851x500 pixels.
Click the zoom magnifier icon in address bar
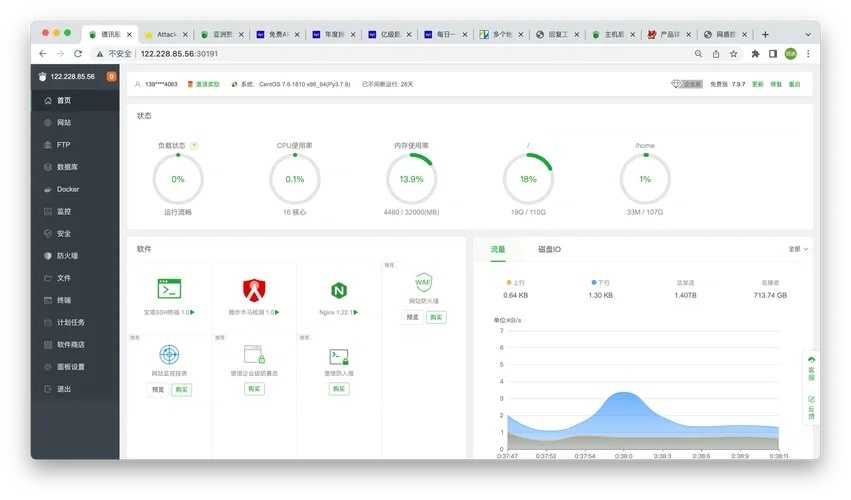698,54
